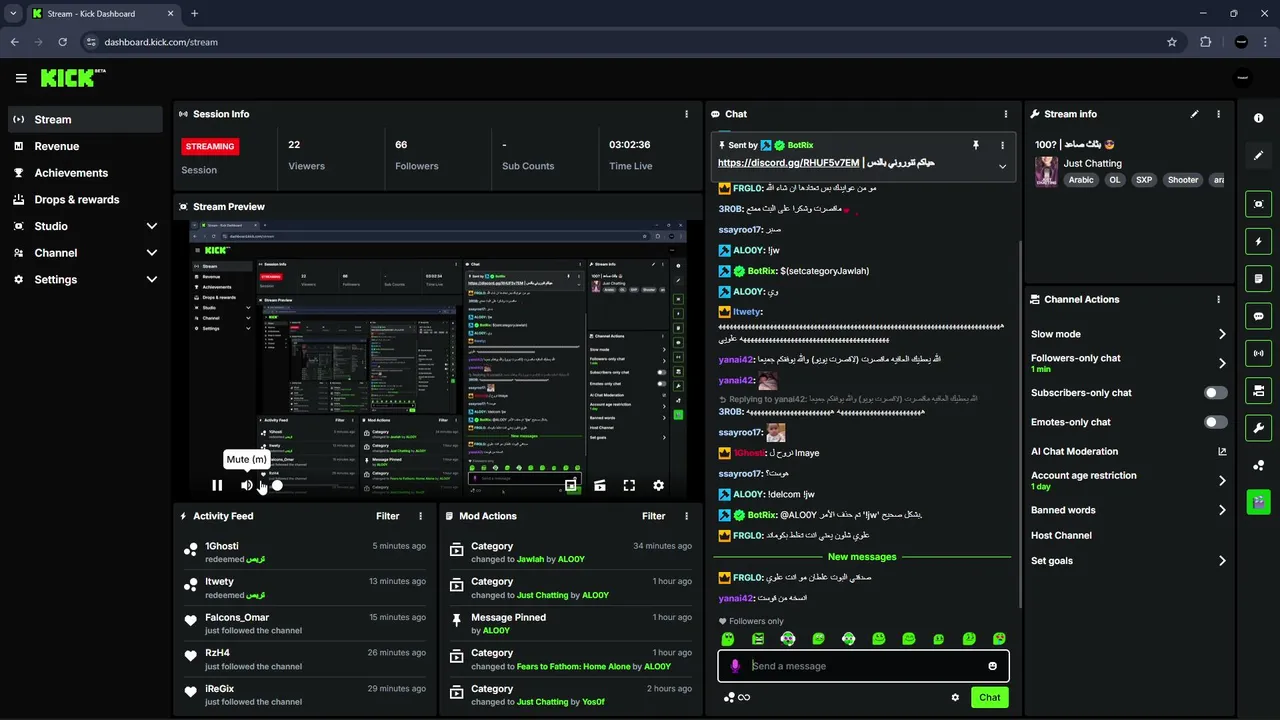Open the discord.gg/RHUF5v7EM link
The image size is (1280, 720).
pos(788,162)
